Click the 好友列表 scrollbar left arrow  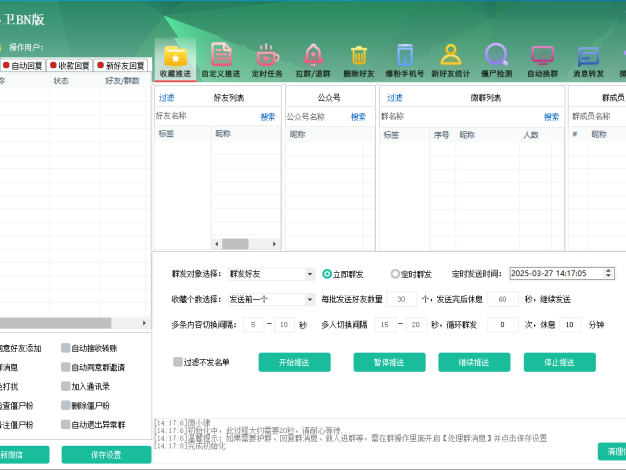click(x=217, y=244)
